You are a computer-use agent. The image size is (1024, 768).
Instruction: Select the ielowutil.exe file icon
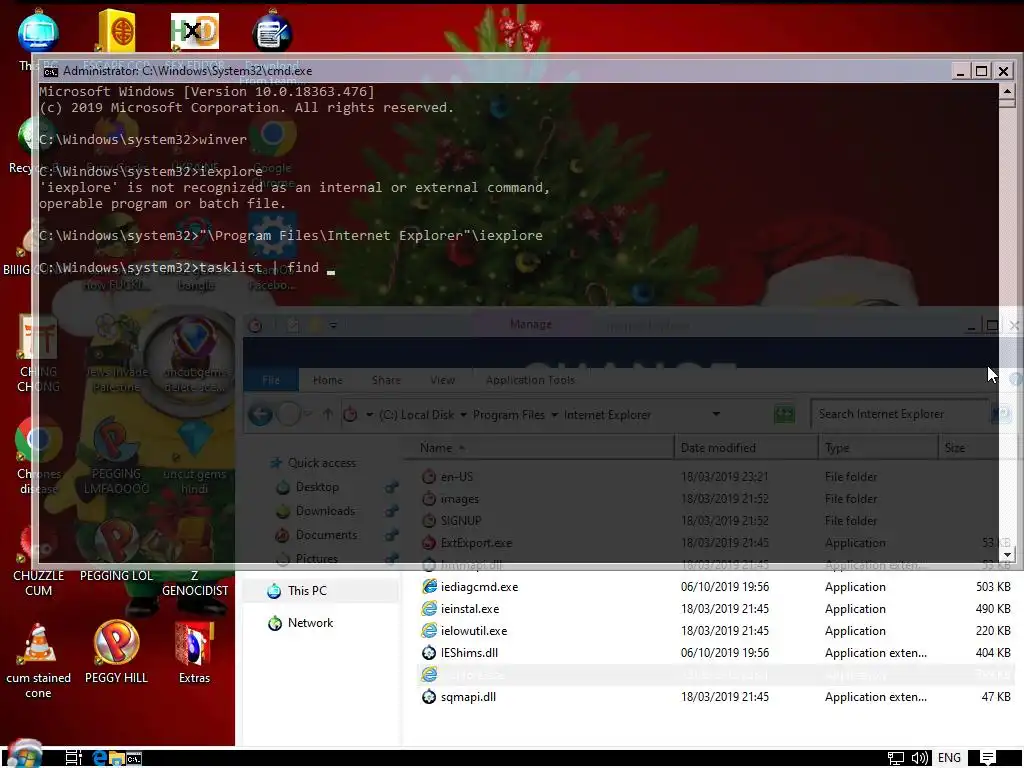tap(429, 631)
